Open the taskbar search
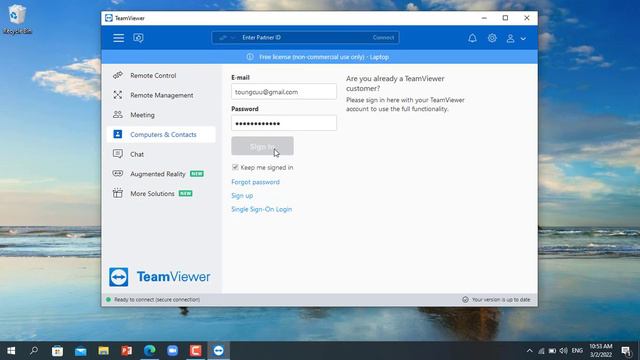 pyautogui.click(x=34, y=351)
